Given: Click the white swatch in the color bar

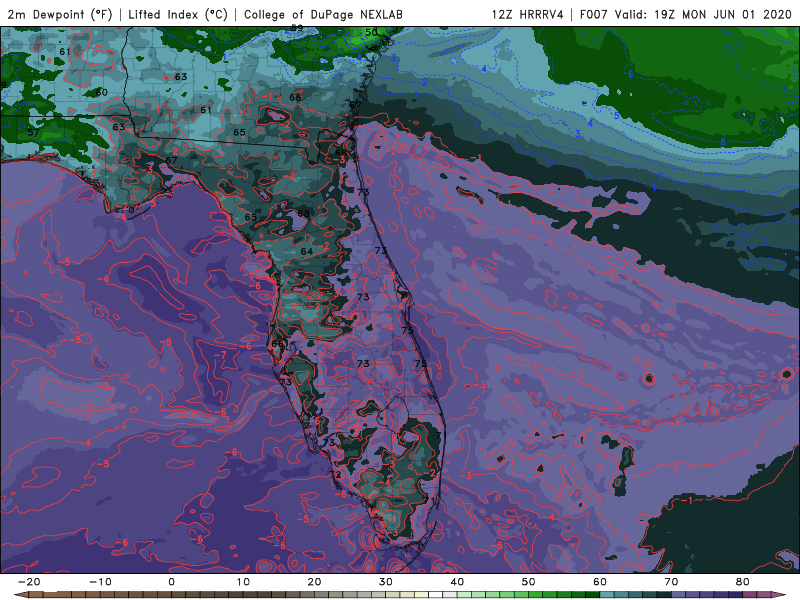Looking at the screenshot, I should pyautogui.click(x=436, y=595).
